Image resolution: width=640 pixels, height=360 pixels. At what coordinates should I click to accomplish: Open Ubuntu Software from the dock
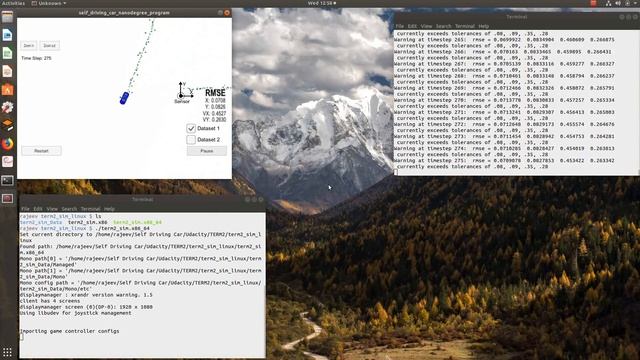click(7, 89)
